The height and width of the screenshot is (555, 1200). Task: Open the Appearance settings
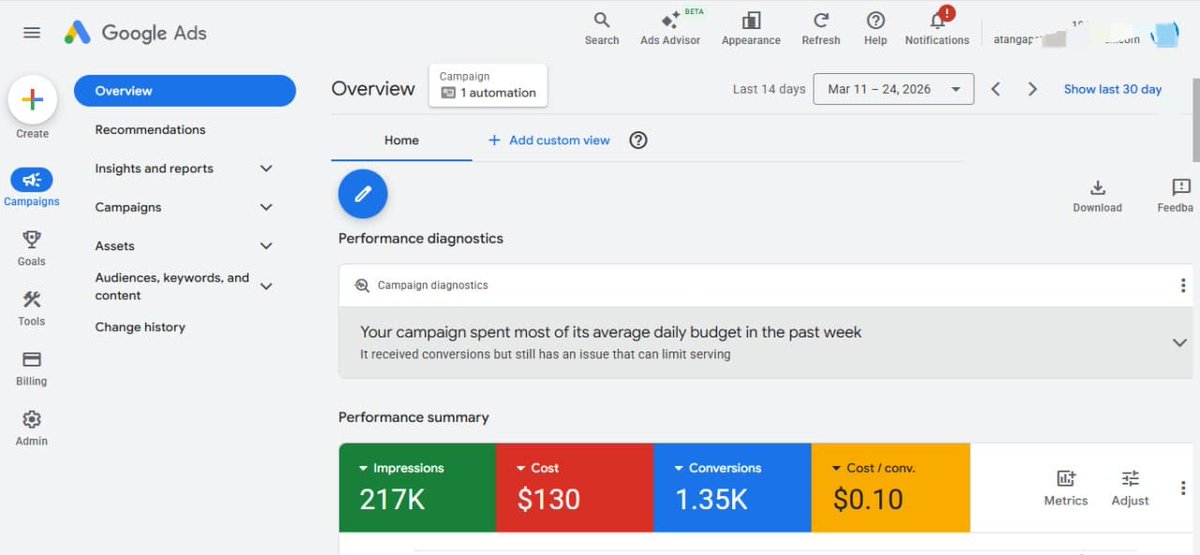(x=751, y=28)
